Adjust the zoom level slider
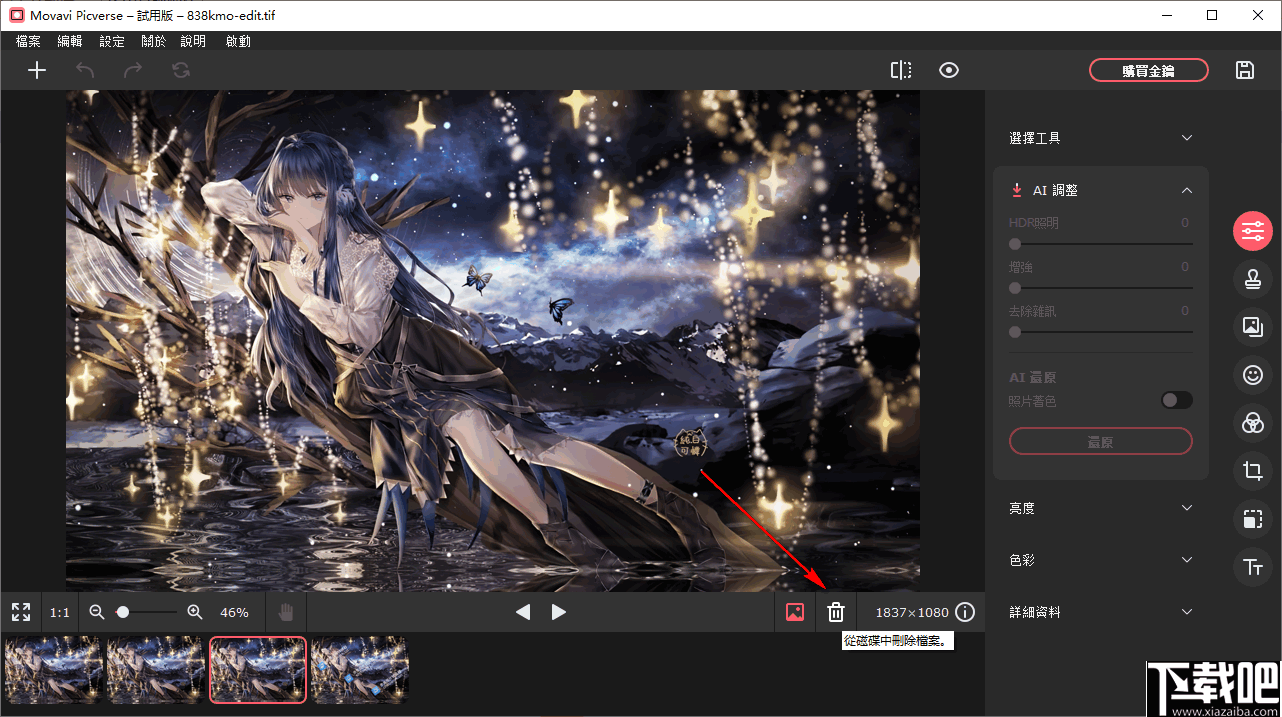 coord(146,612)
